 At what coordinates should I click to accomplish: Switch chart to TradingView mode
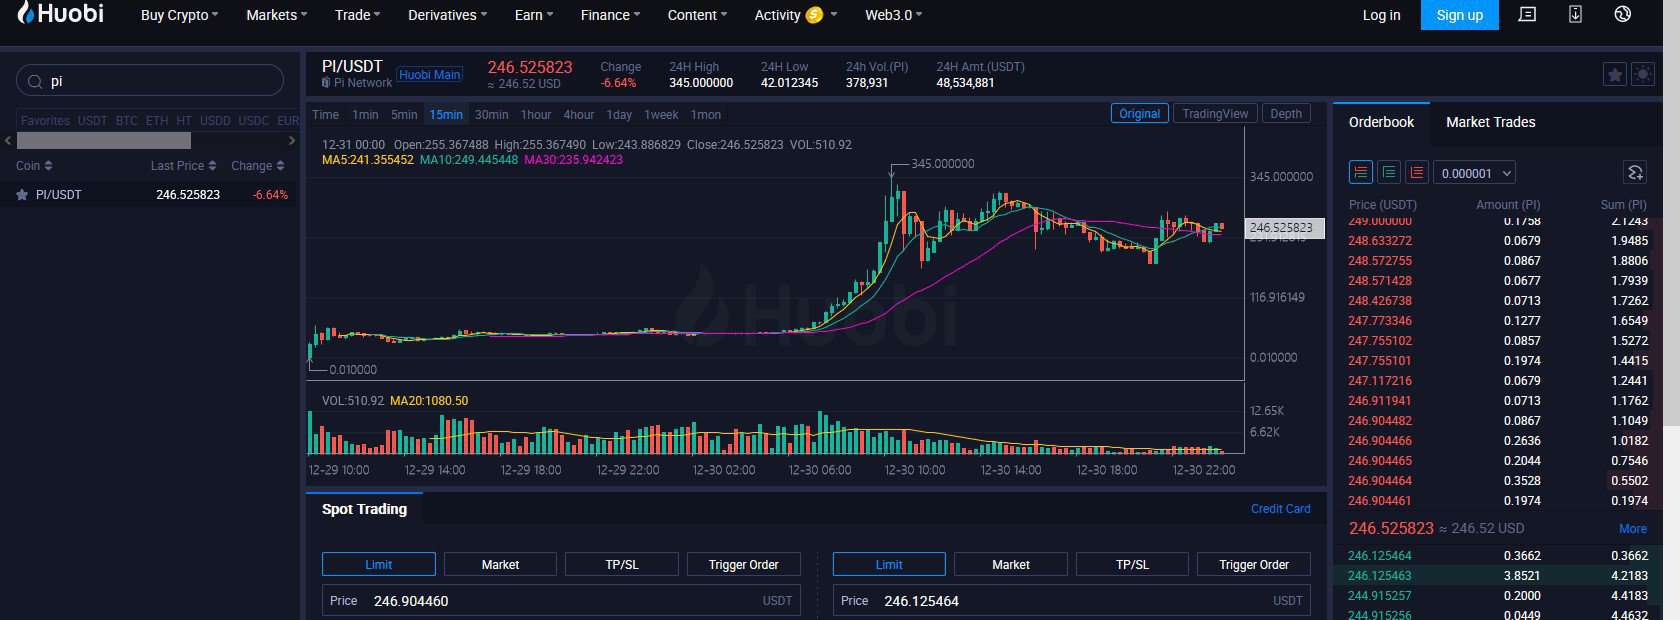(1215, 114)
